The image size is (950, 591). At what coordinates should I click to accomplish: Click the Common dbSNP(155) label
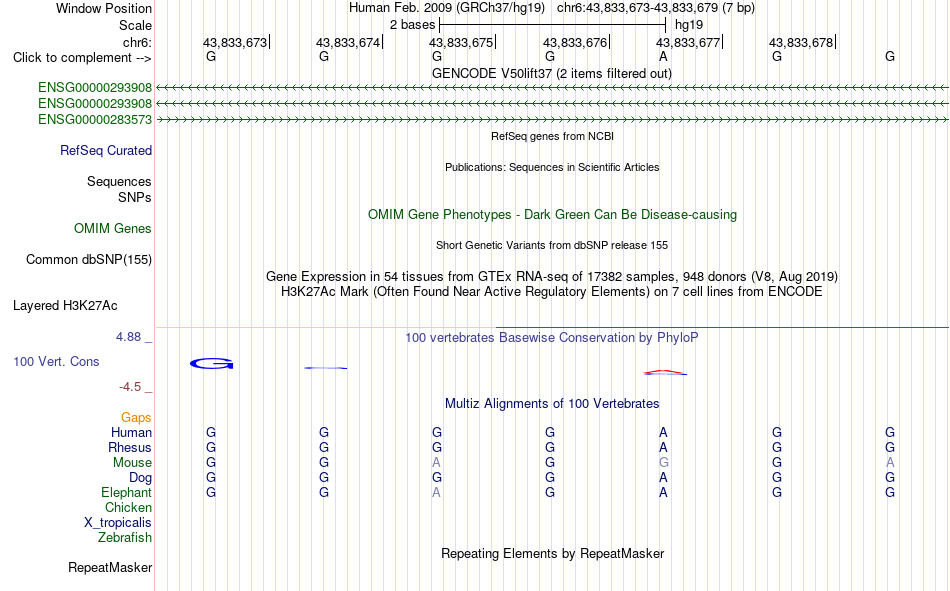(x=88, y=259)
